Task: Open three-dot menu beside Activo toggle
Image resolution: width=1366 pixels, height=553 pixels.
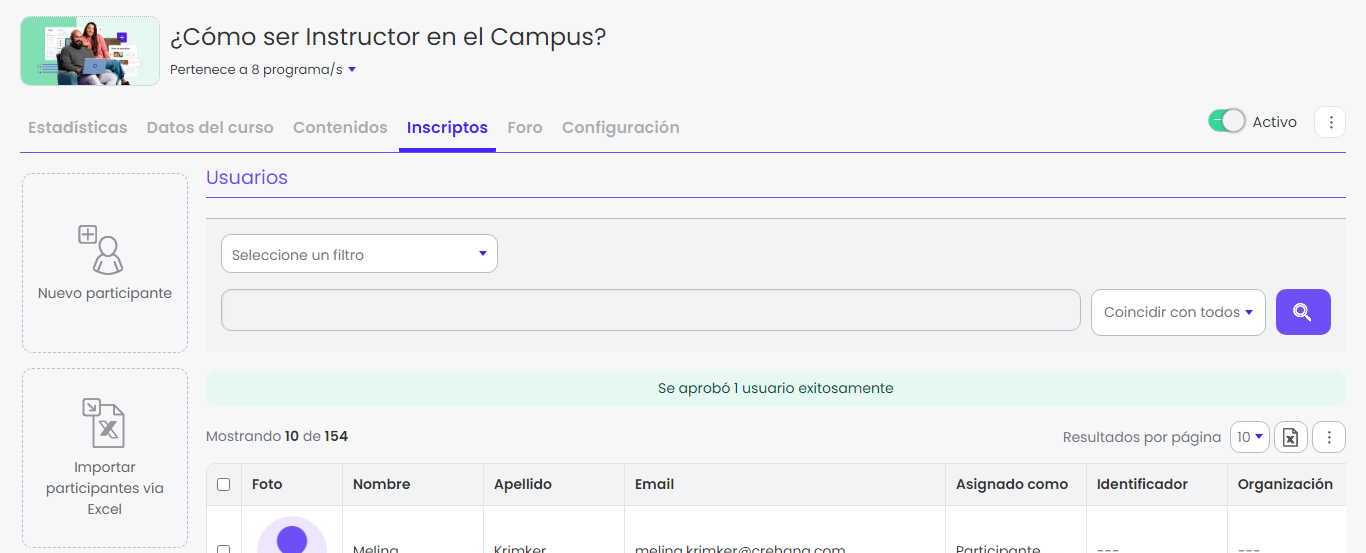Action: pyautogui.click(x=1330, y=122)
